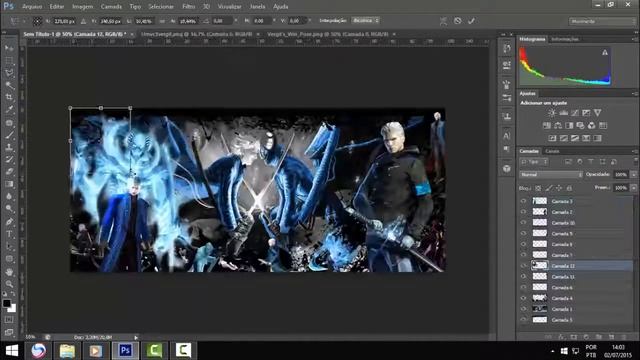Open the Janela menu

tap(257, 7)
